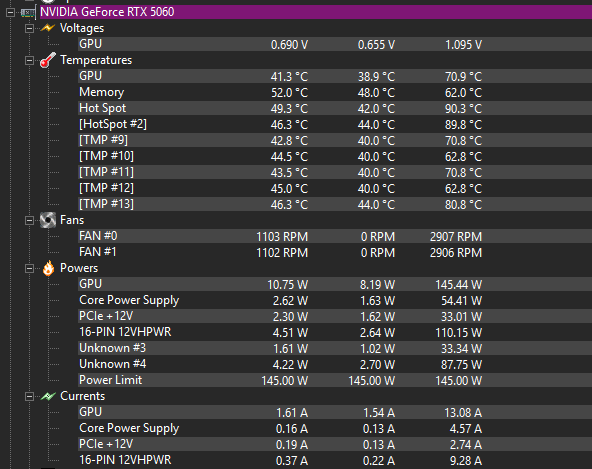Select the PCIe +12V current row
592x469 pixels.
[x=335, y=444]
